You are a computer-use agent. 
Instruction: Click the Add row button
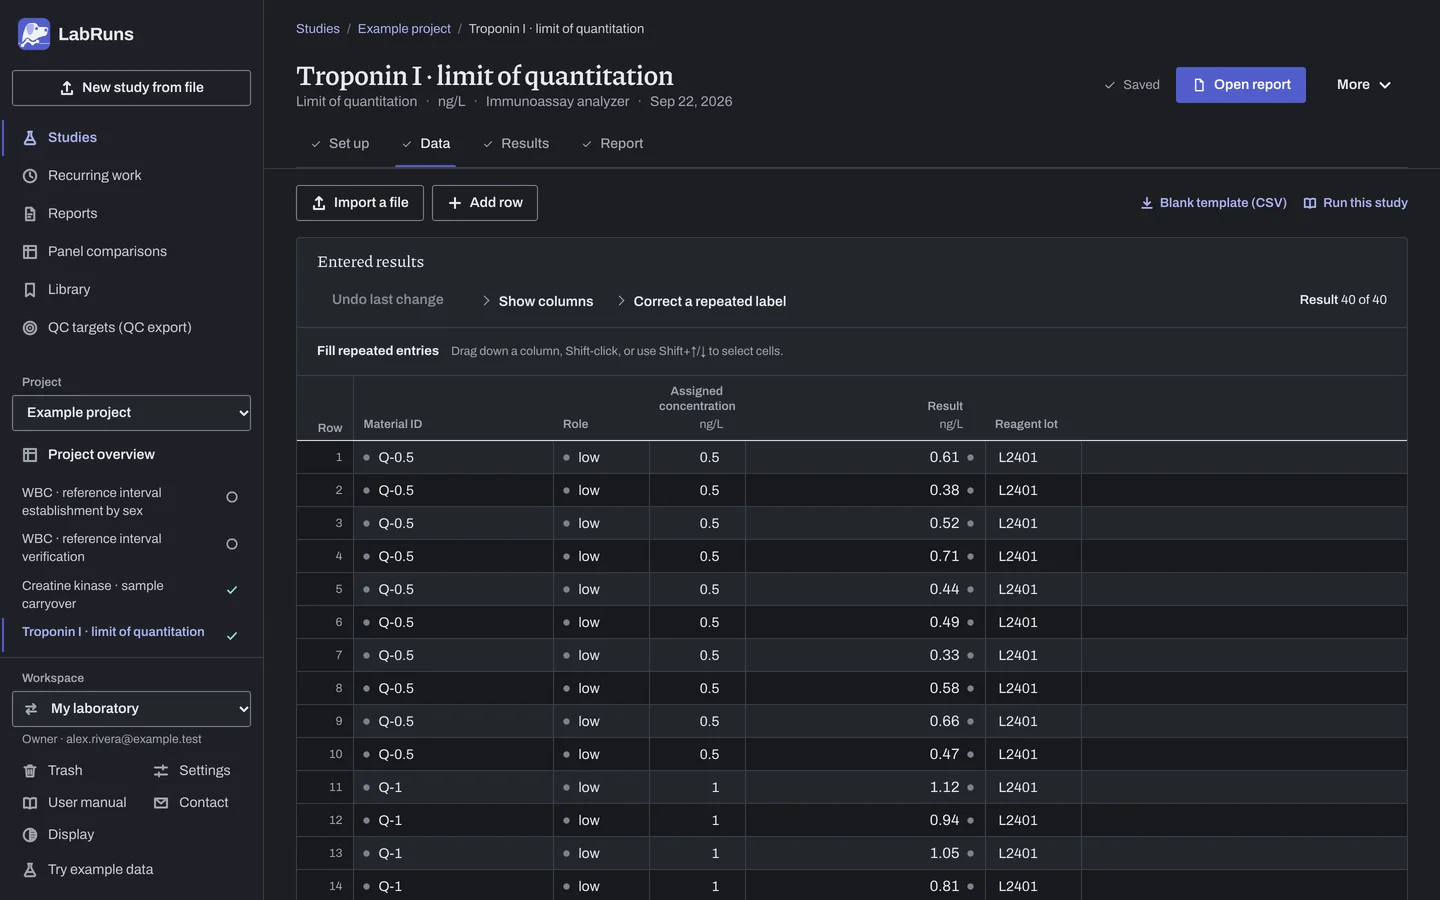[x=485, y=203]
